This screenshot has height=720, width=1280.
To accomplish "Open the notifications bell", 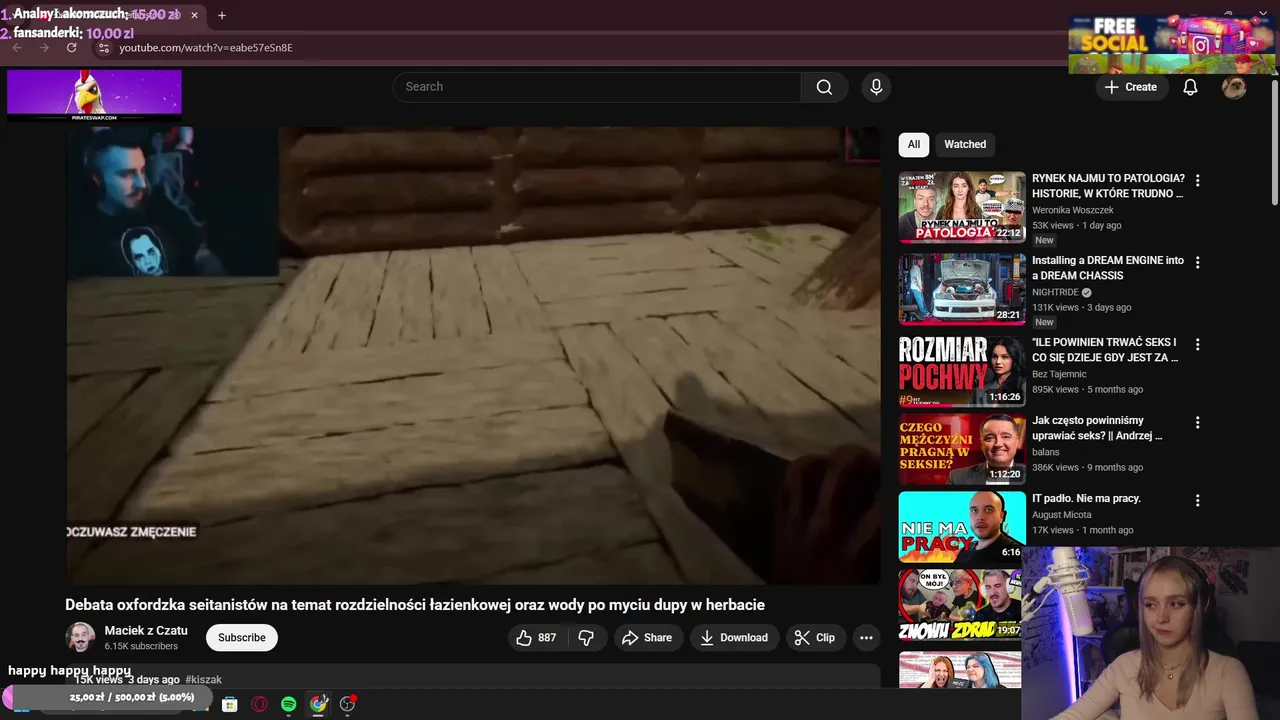I will click(x=1190, y=87).
